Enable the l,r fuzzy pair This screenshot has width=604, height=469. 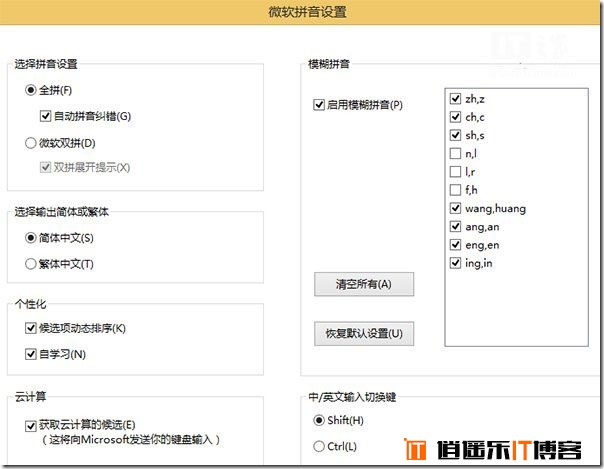point(455,172)
